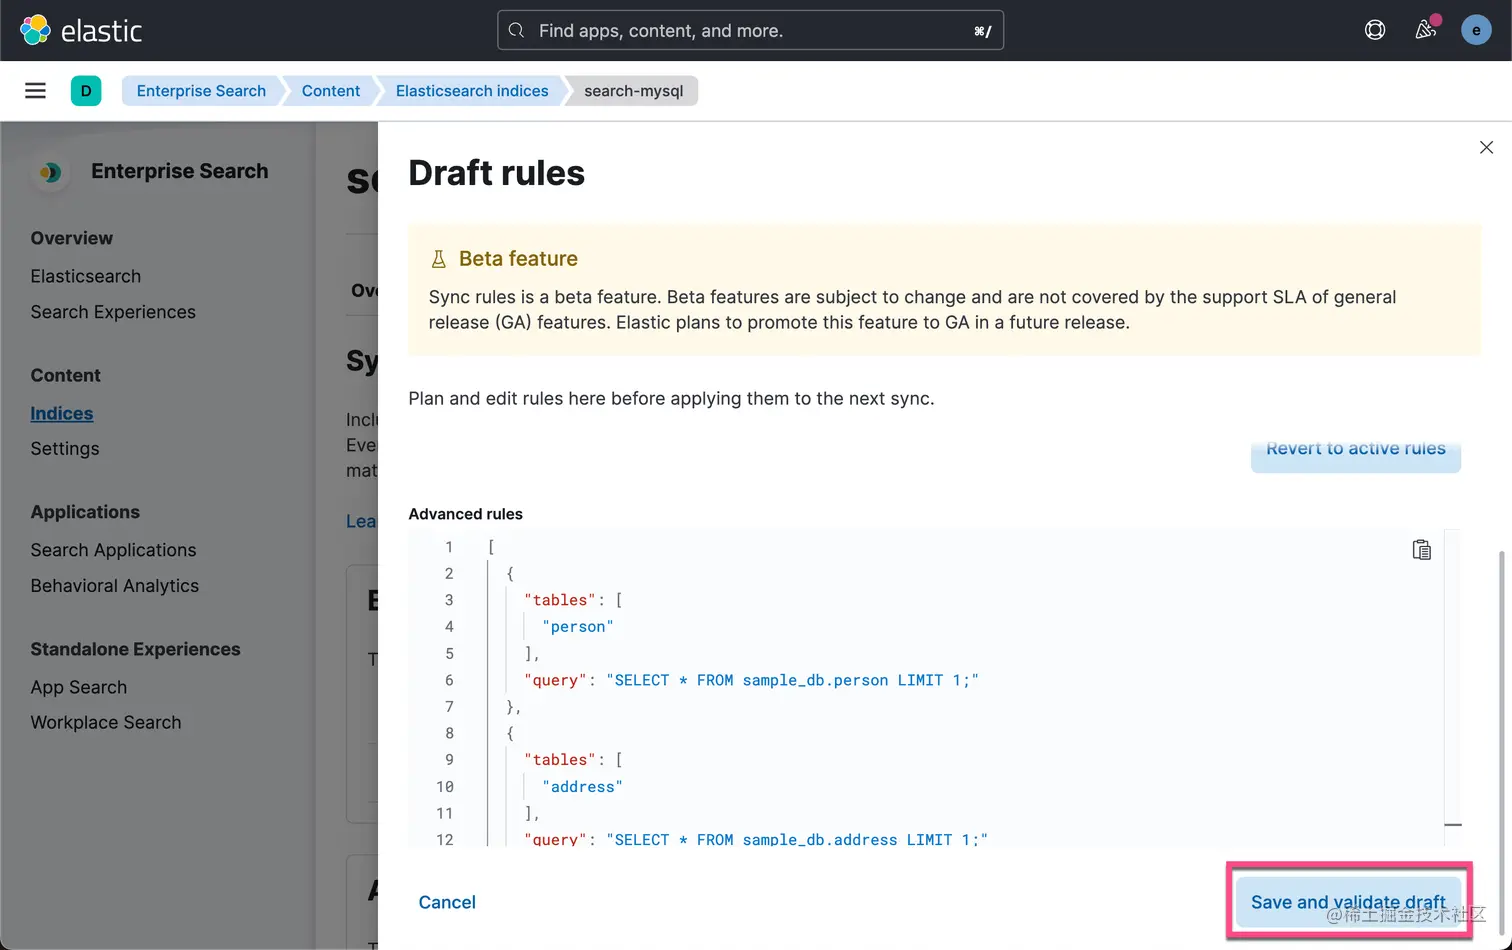Open Elasticsearch indices breadcrumb

(472, 91)
